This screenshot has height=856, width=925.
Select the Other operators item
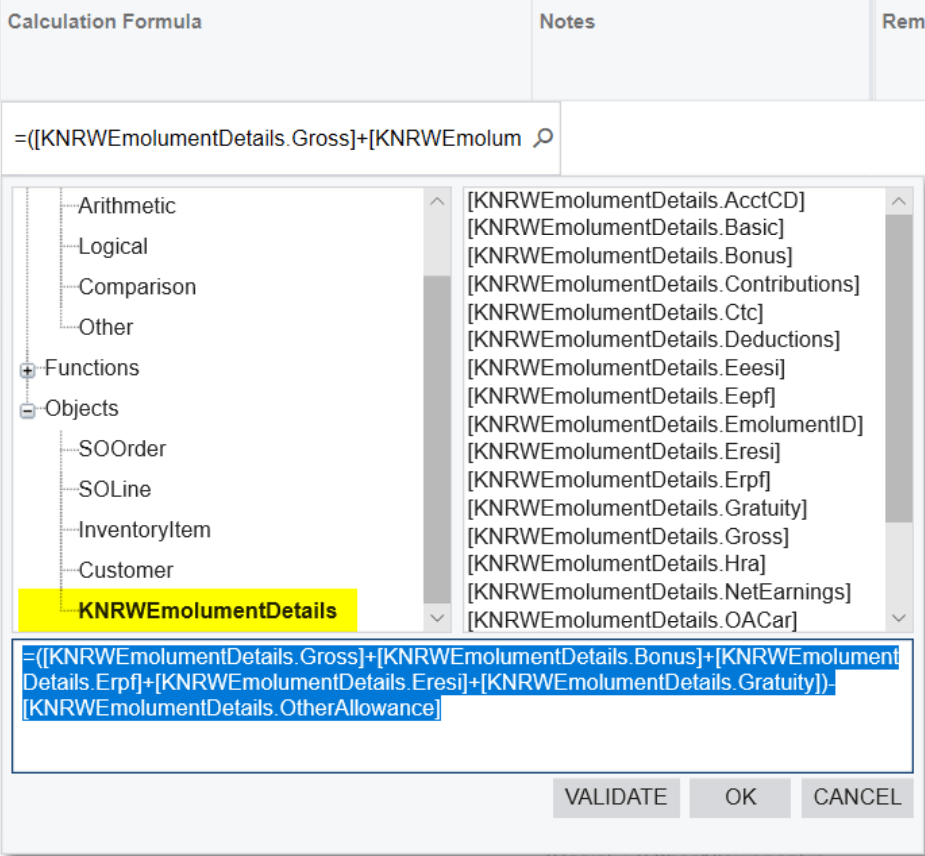(x=106, y=327)
